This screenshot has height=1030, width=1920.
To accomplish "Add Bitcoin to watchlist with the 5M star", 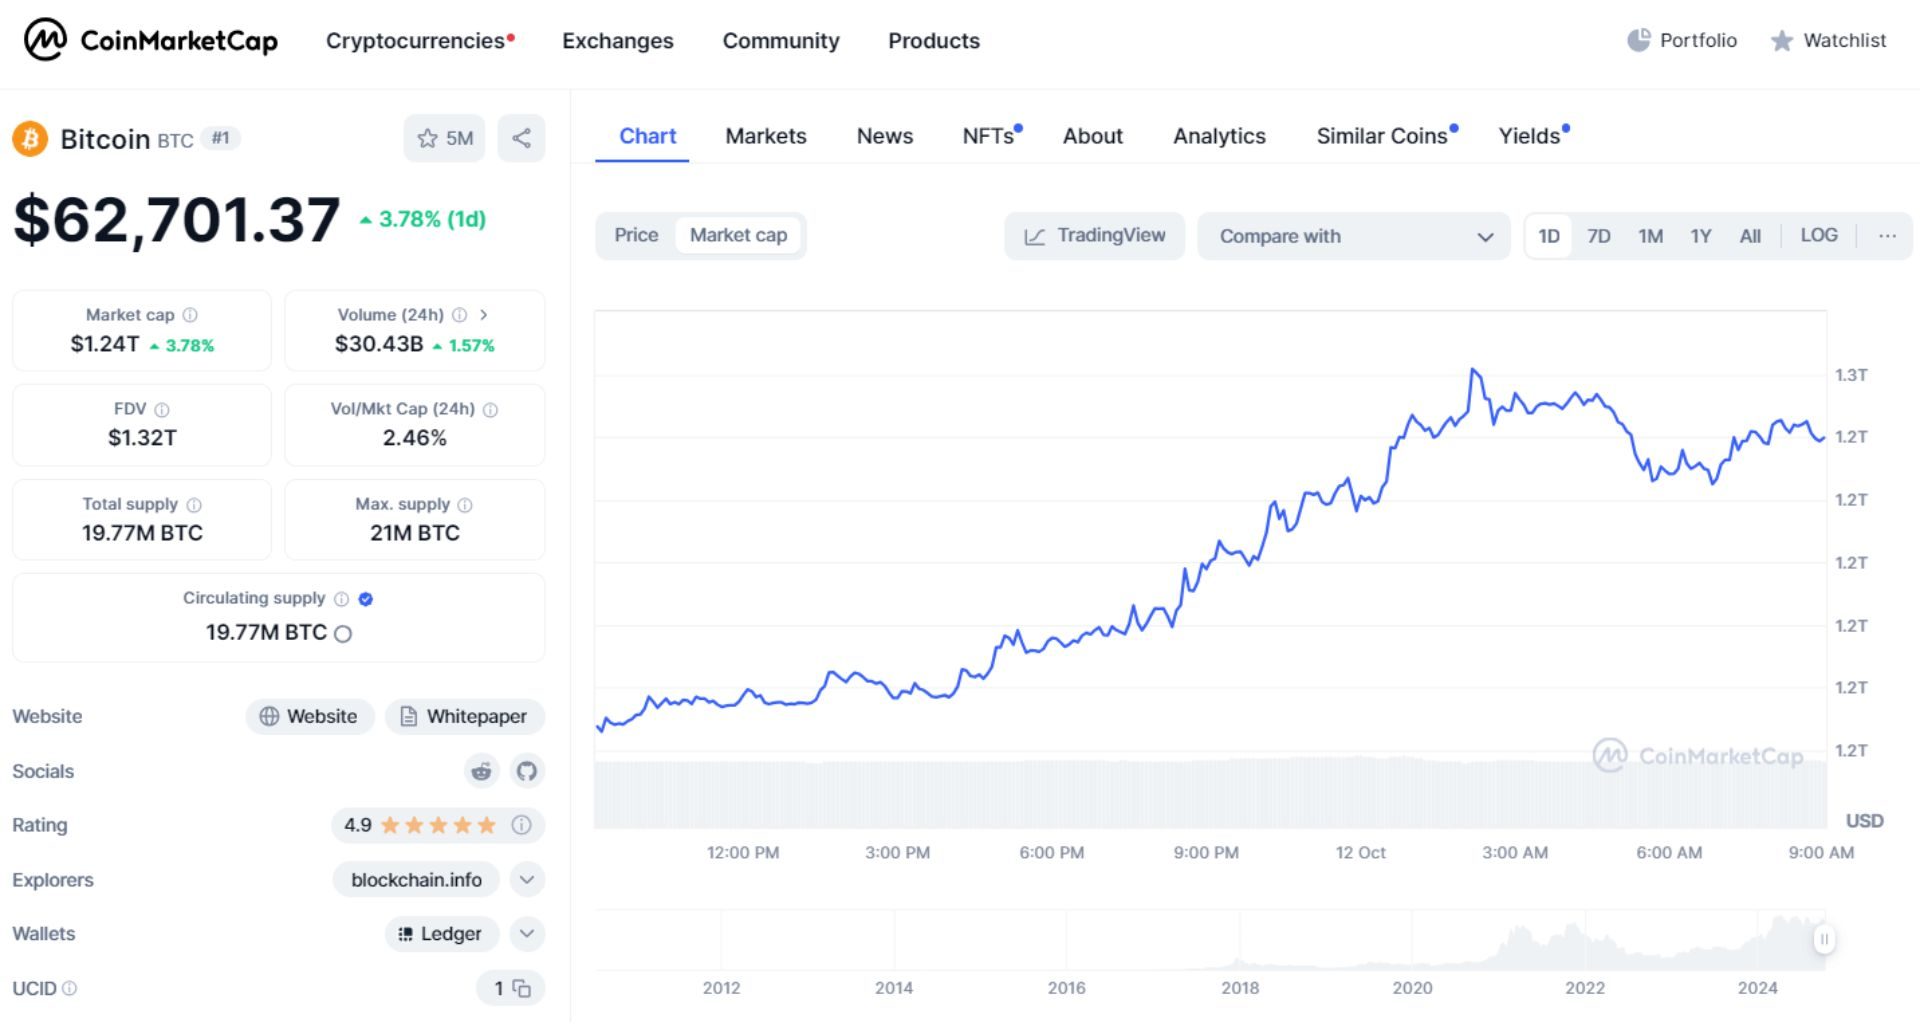I will (x=444, y=139).
